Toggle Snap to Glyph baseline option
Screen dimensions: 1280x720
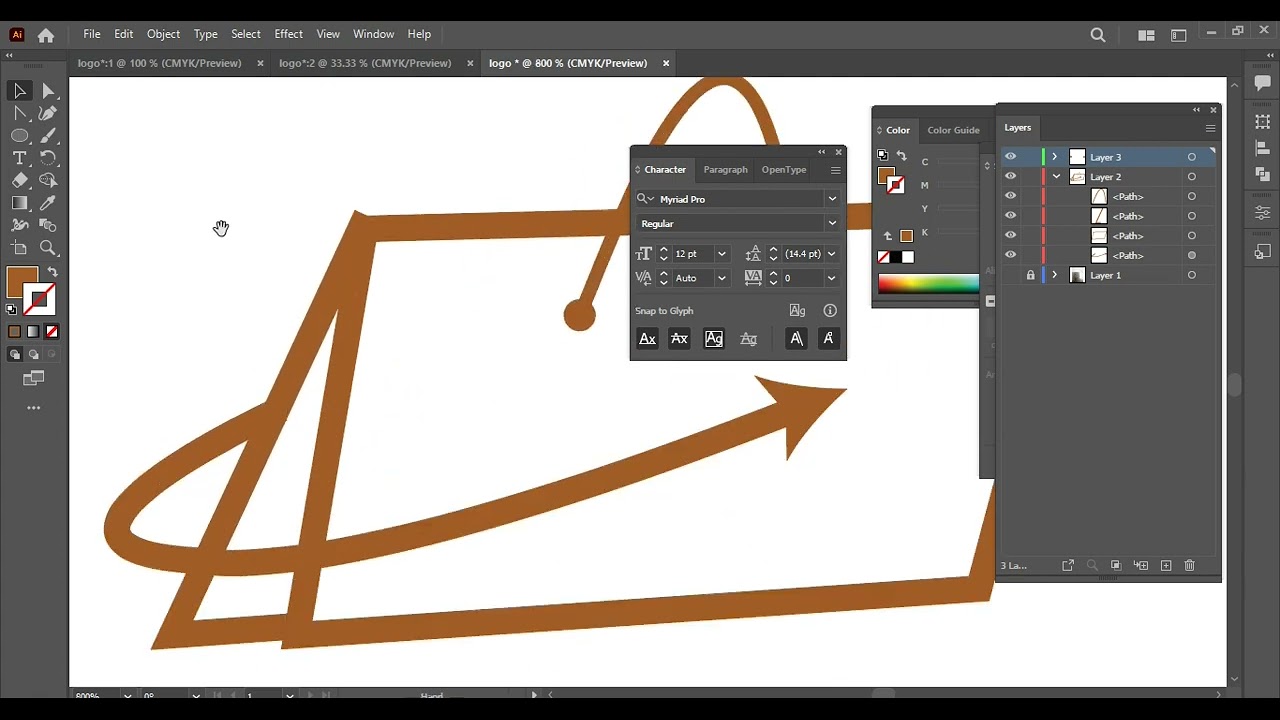[x=647, y=339]
